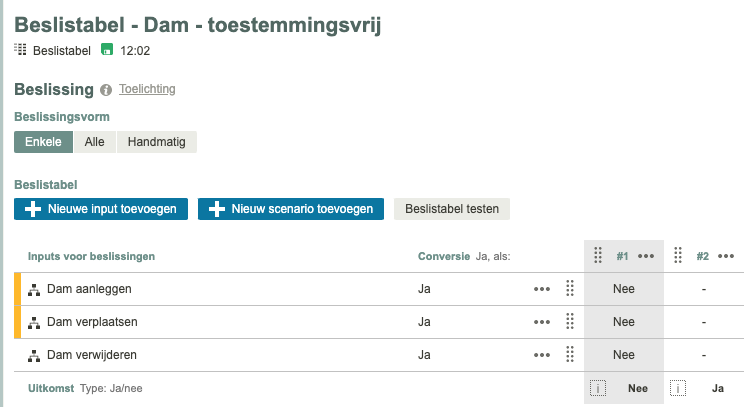Viewport: 754px width, 407px height.
Task: Click drag handle on Dam aanleggen row
Action: pyautogui.click(x=569, y=289)
